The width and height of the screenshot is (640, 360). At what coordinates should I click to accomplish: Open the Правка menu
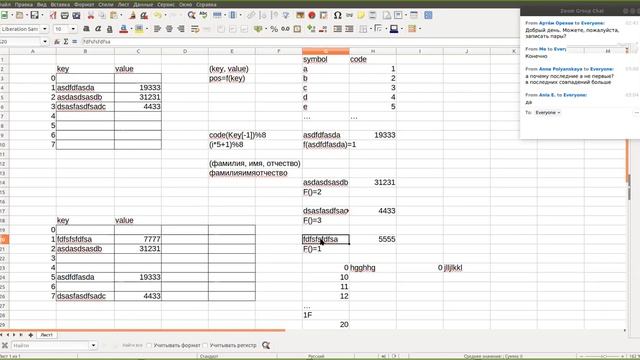pyautogui.click(x=23, y=4)
